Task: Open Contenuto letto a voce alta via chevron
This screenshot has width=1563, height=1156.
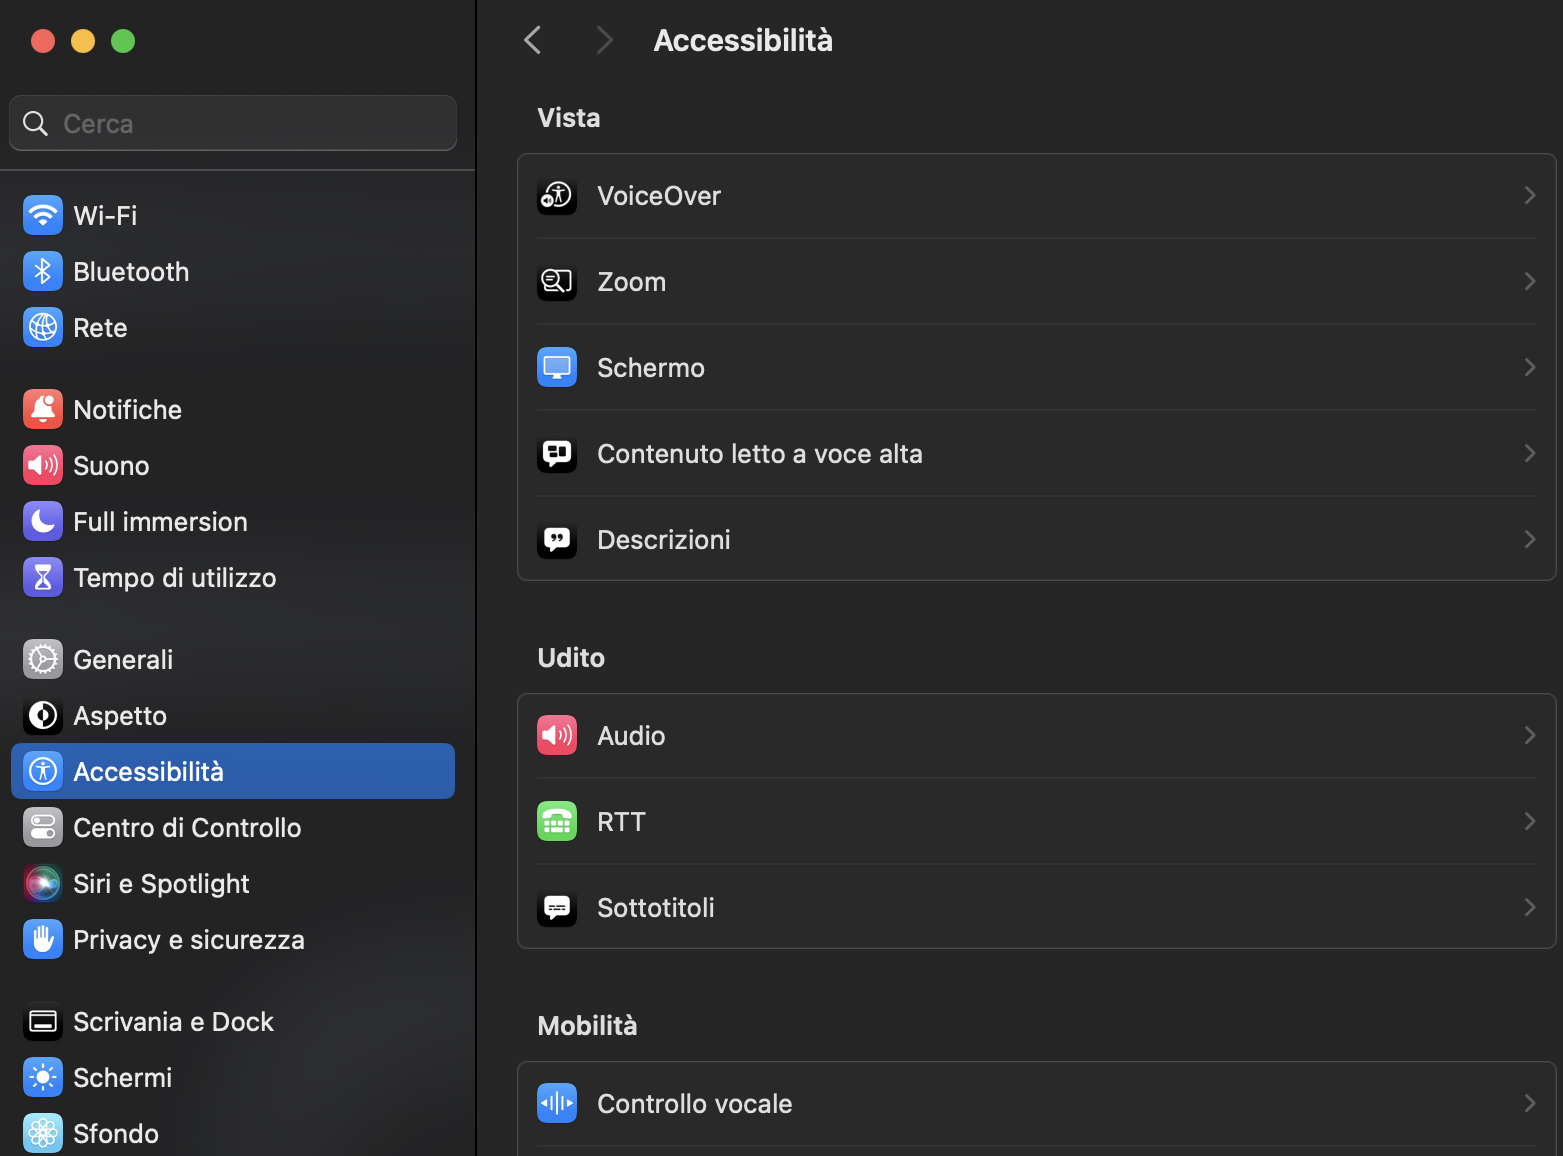Action: pyautogui.click(x=1529, y=453)
